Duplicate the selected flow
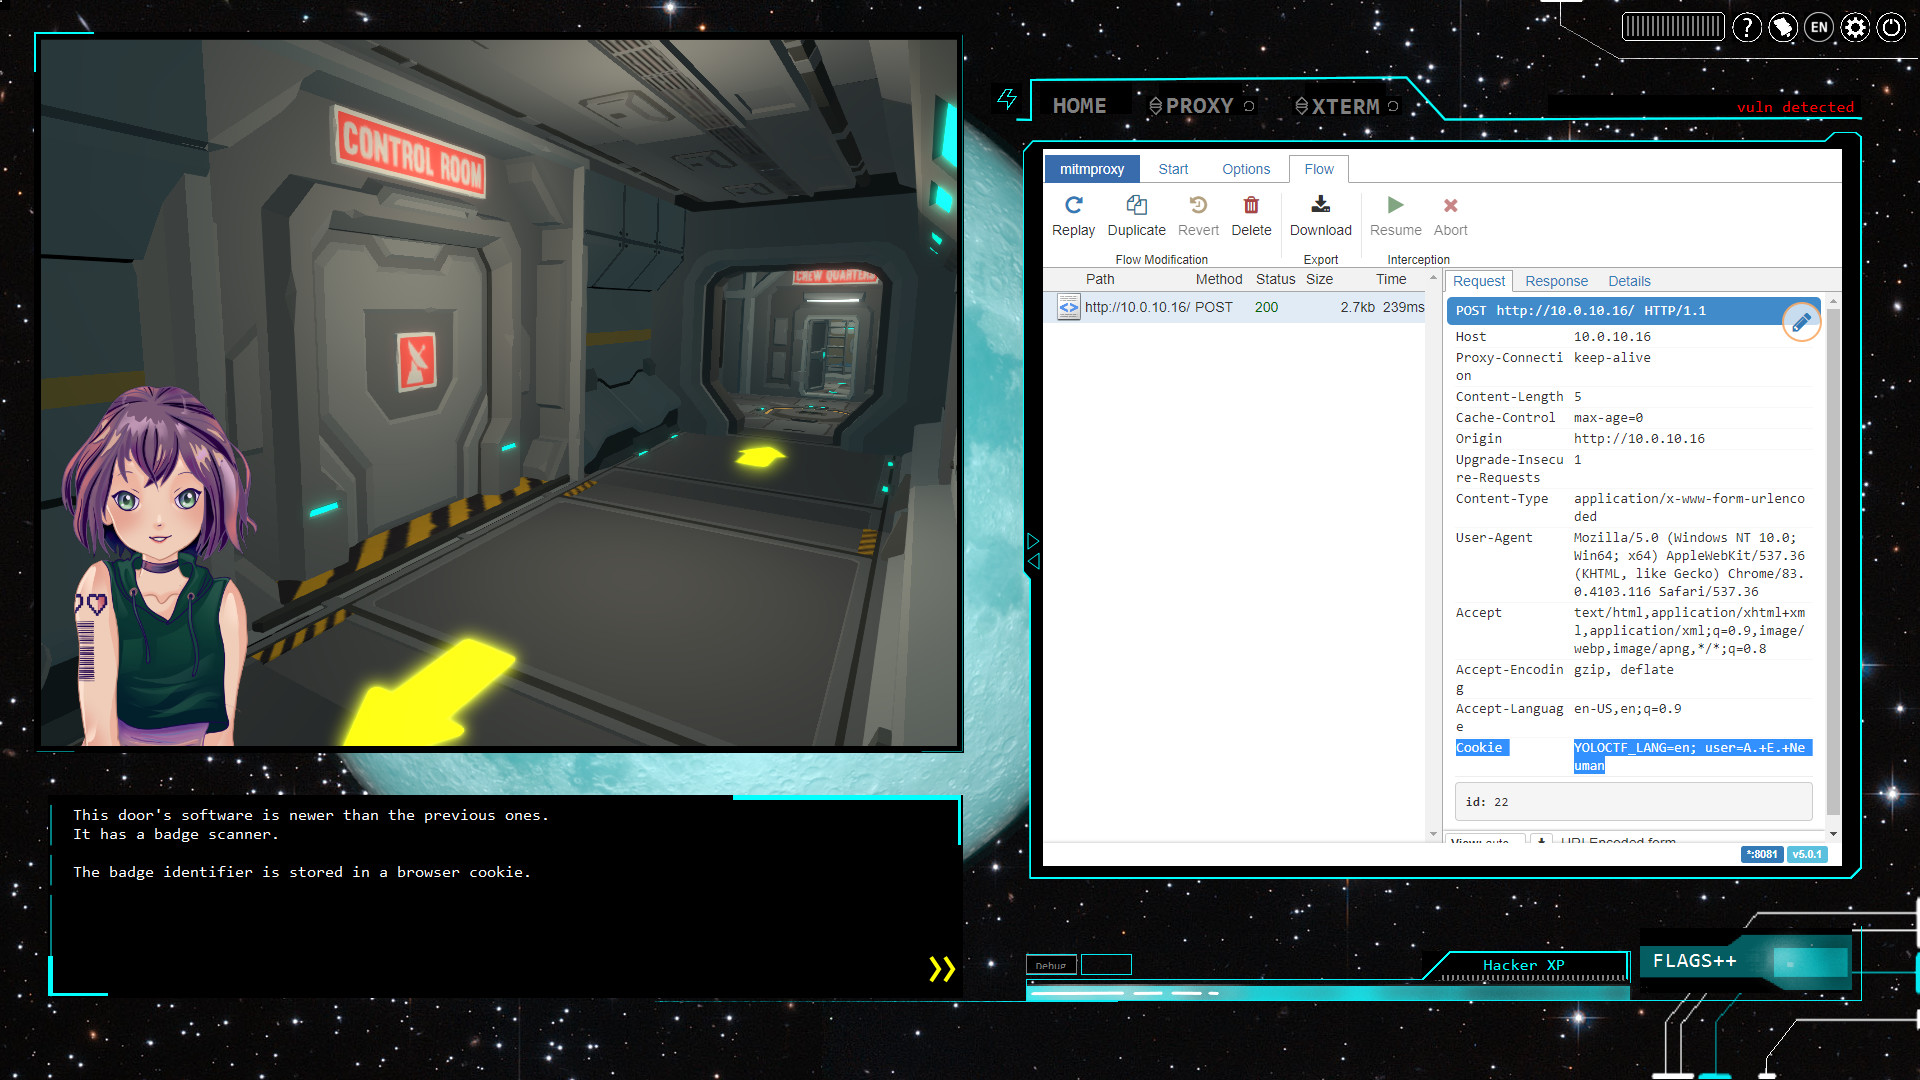The image size is (1920, 1080). 1136,214
